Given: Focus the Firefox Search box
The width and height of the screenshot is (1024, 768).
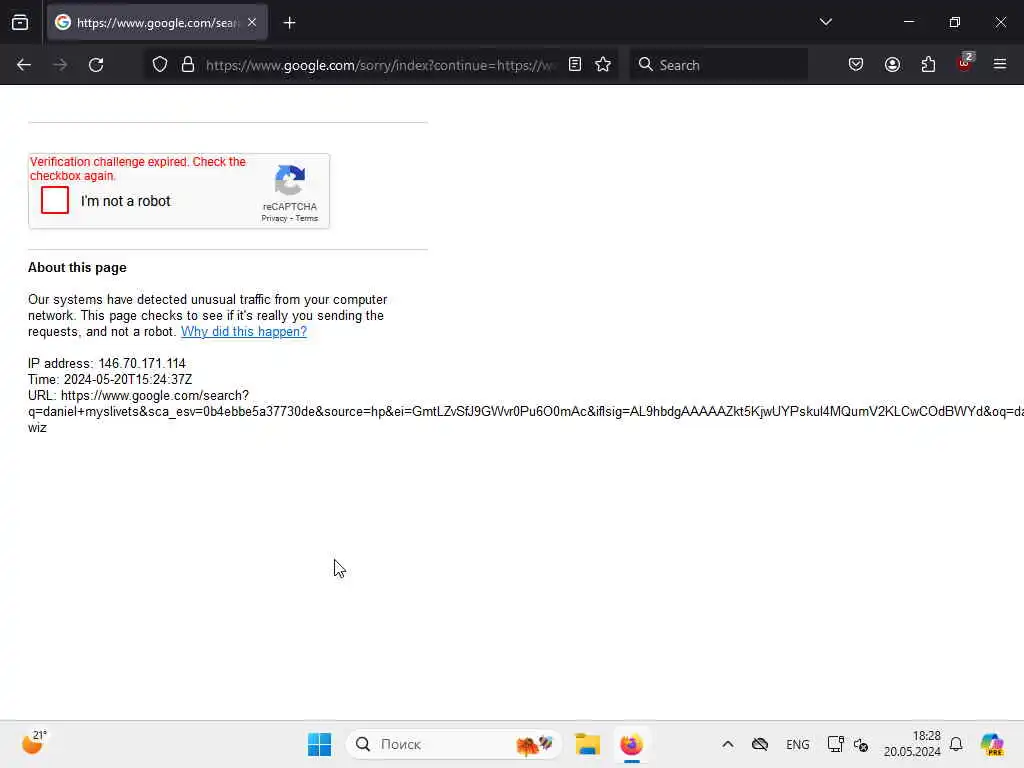Looking at the screenshot, I should (x=718, y=65).
